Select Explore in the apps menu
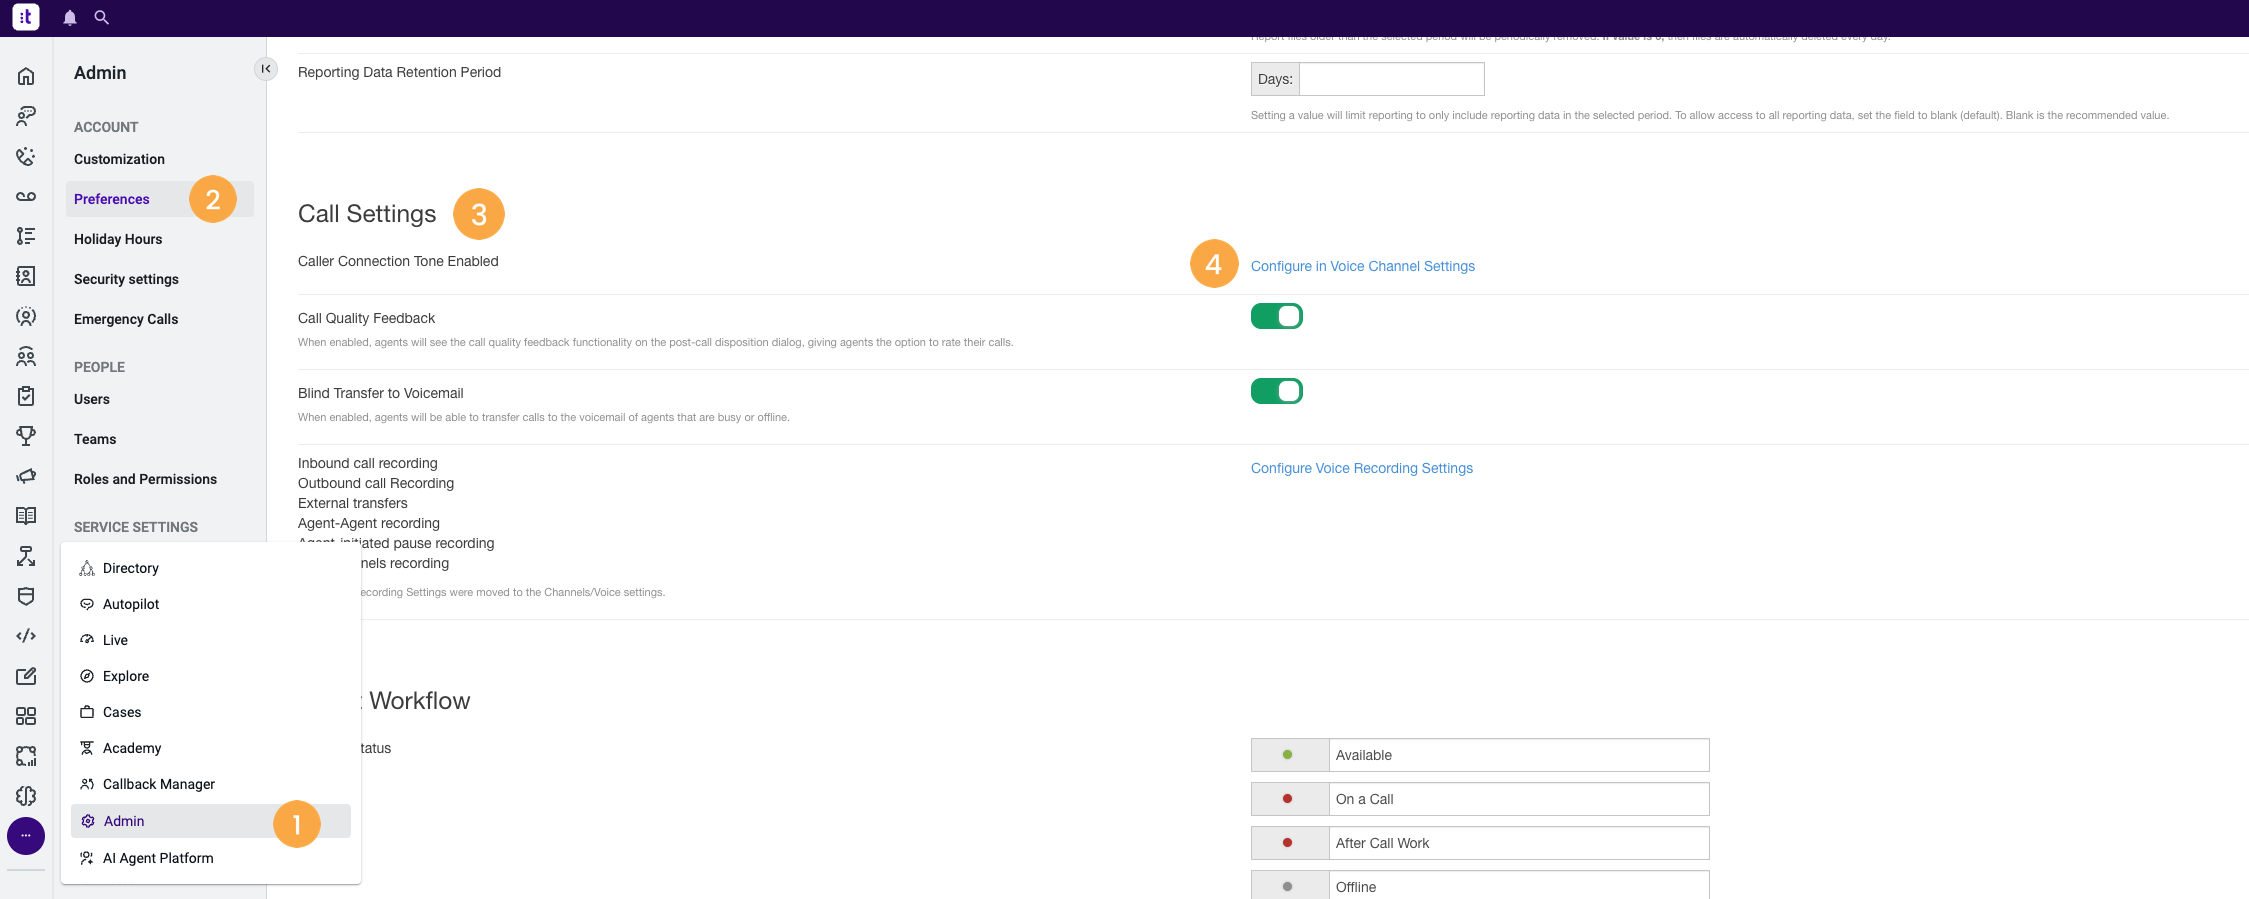Image resolution: width=2249 pixels, height=899 pixels. (x=211, y=676)
